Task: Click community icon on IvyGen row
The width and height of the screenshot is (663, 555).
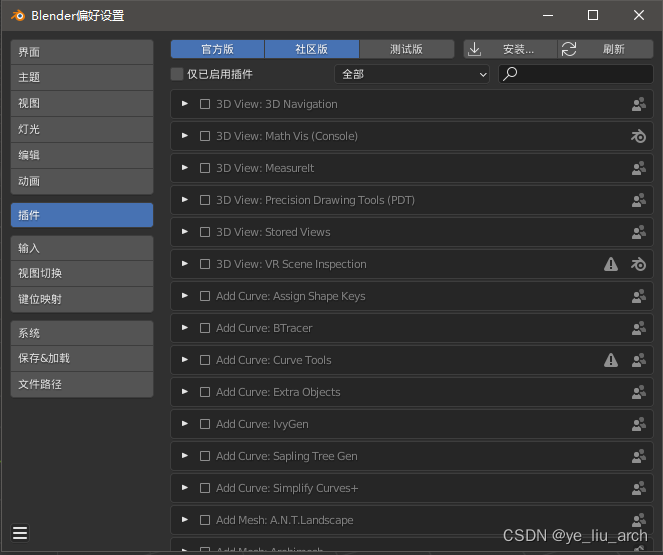Action: tap(638, 424)
